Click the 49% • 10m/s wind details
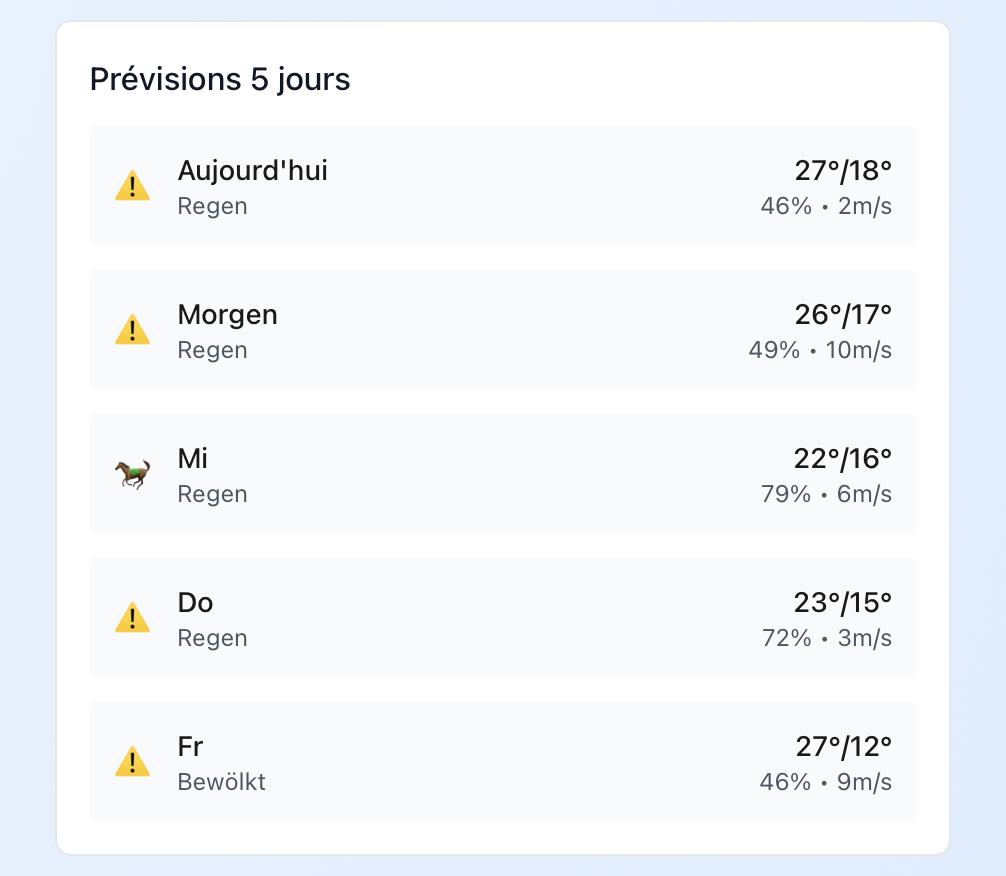Screen dimensions: 1006x876 [820, 350]
